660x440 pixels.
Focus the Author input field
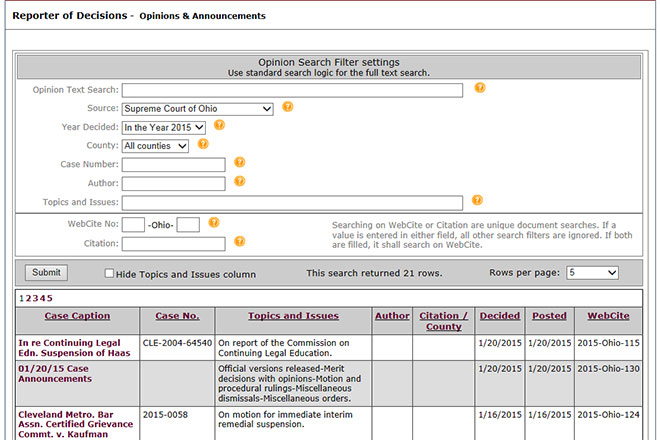coord(173,184)
